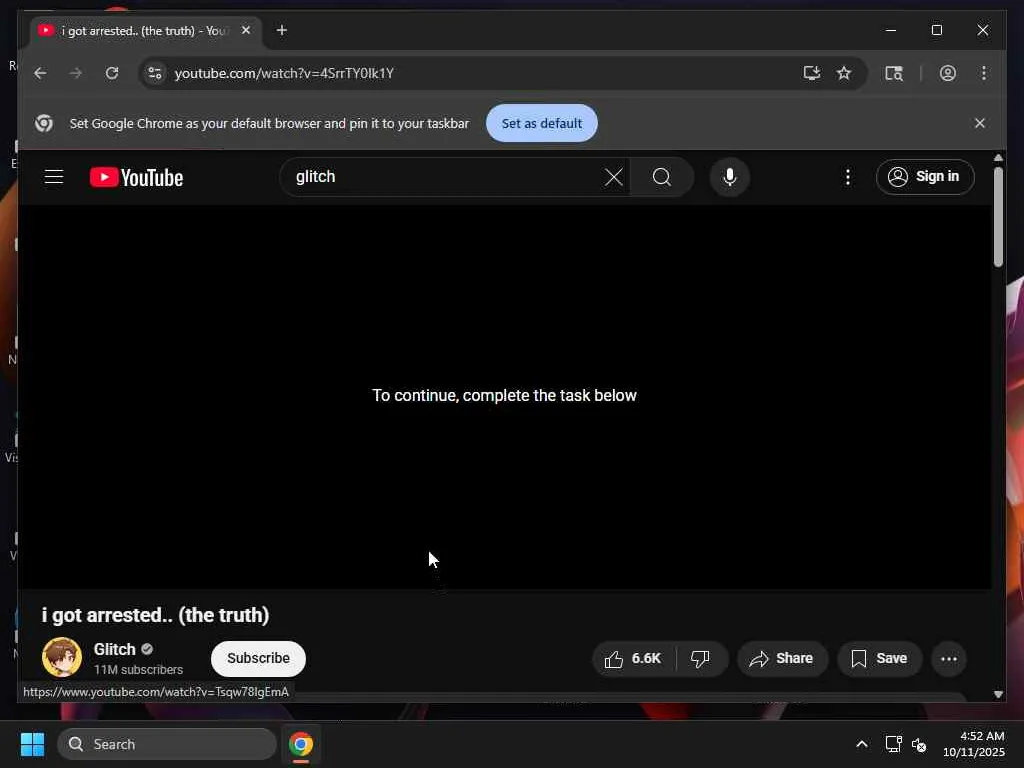Image resolution: width=1024 pixels, height=768 pixels.
Task: Open the Windows Start menu
Action: (x=32, y=744)
